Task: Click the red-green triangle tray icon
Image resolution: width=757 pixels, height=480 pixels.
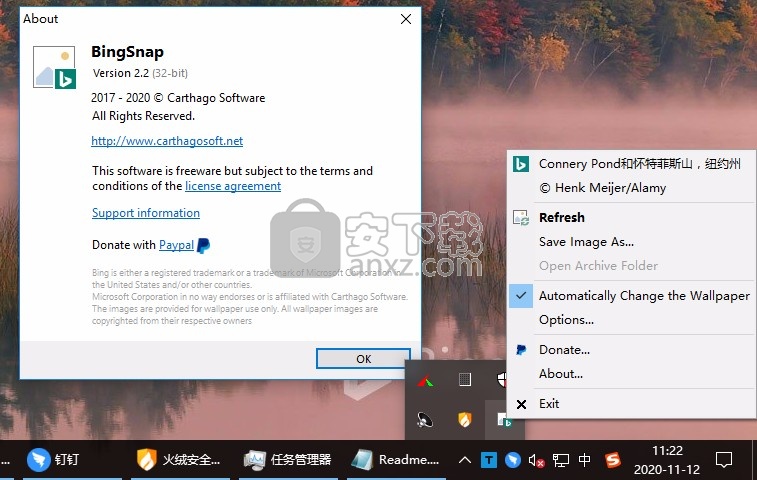Action: pos(425,381)
